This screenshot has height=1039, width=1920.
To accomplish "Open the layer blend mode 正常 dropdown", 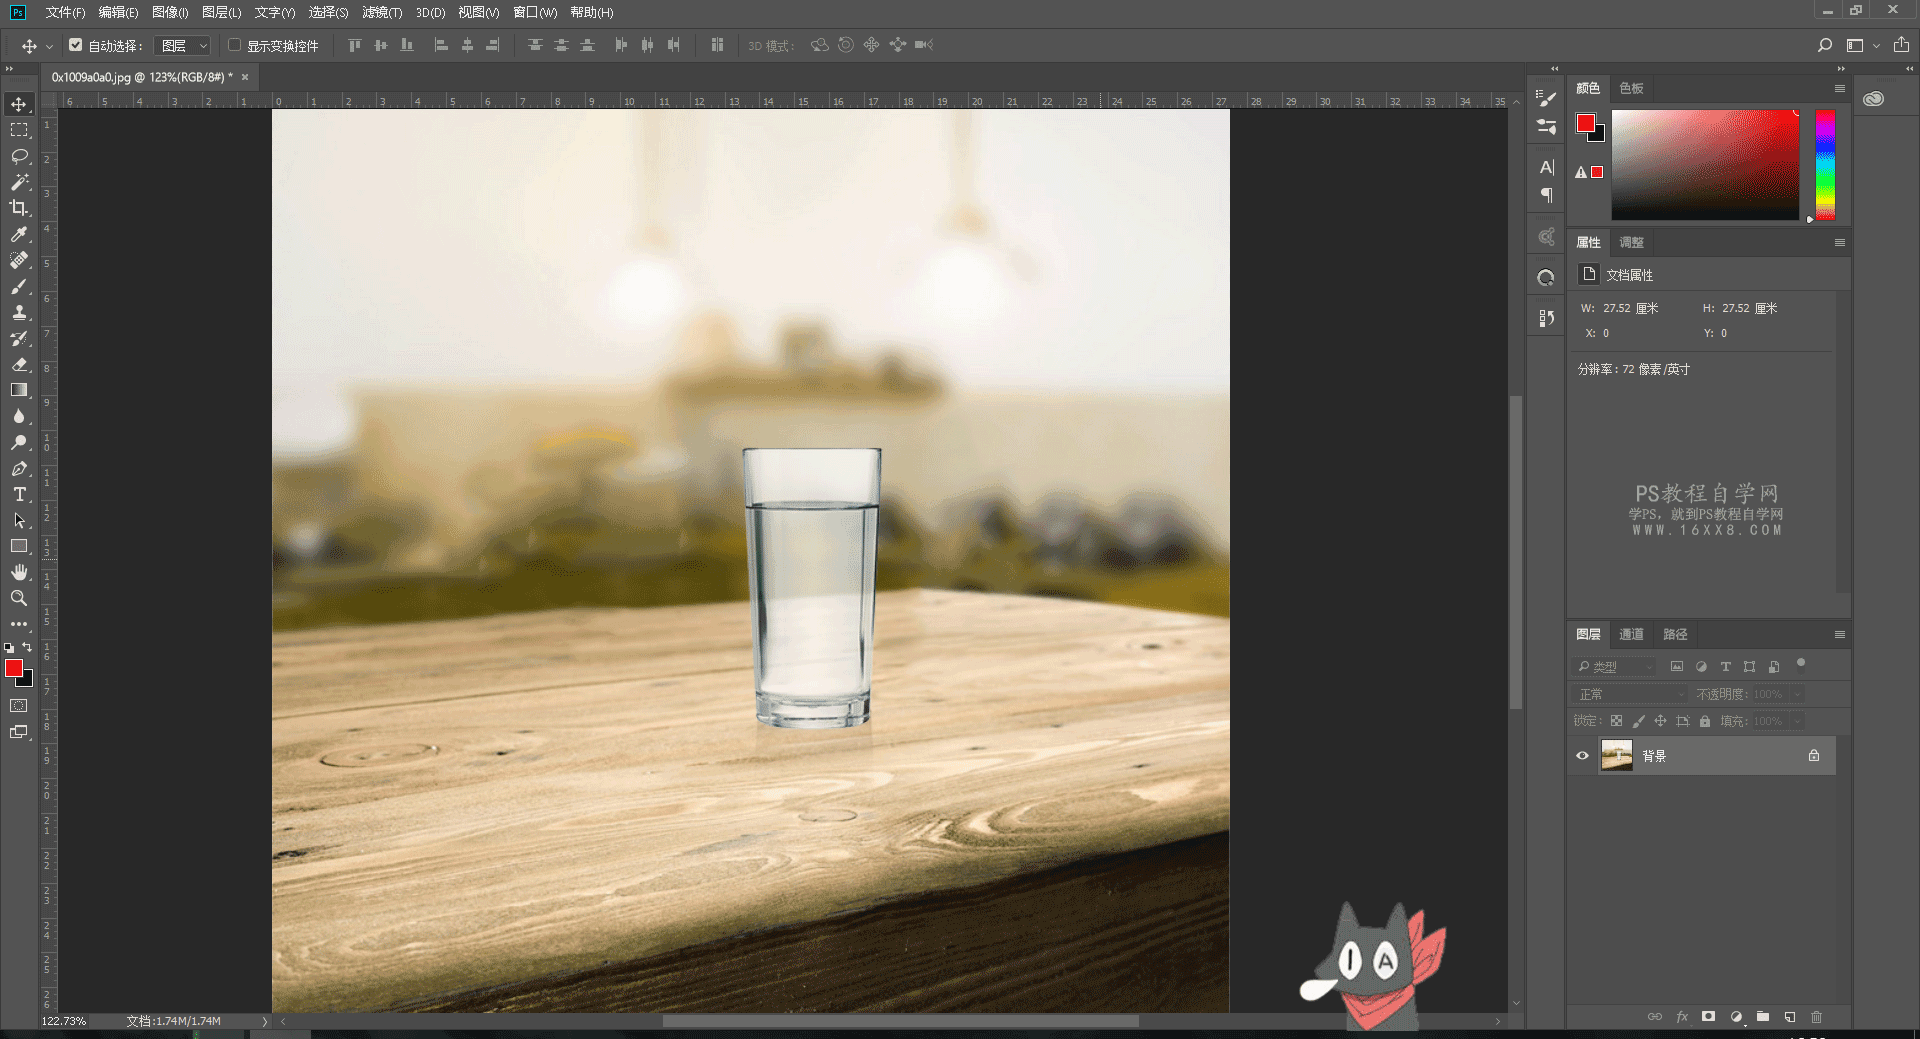I will click(x=1628, y=694).
